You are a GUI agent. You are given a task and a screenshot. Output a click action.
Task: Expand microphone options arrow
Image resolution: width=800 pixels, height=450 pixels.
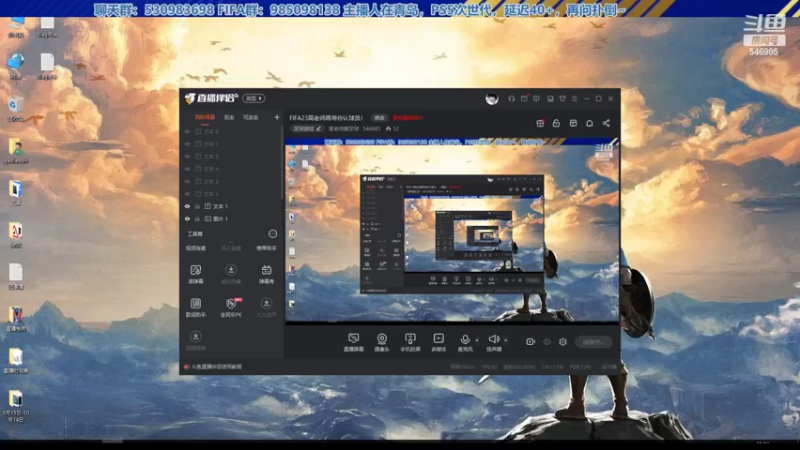coord(477,340)
